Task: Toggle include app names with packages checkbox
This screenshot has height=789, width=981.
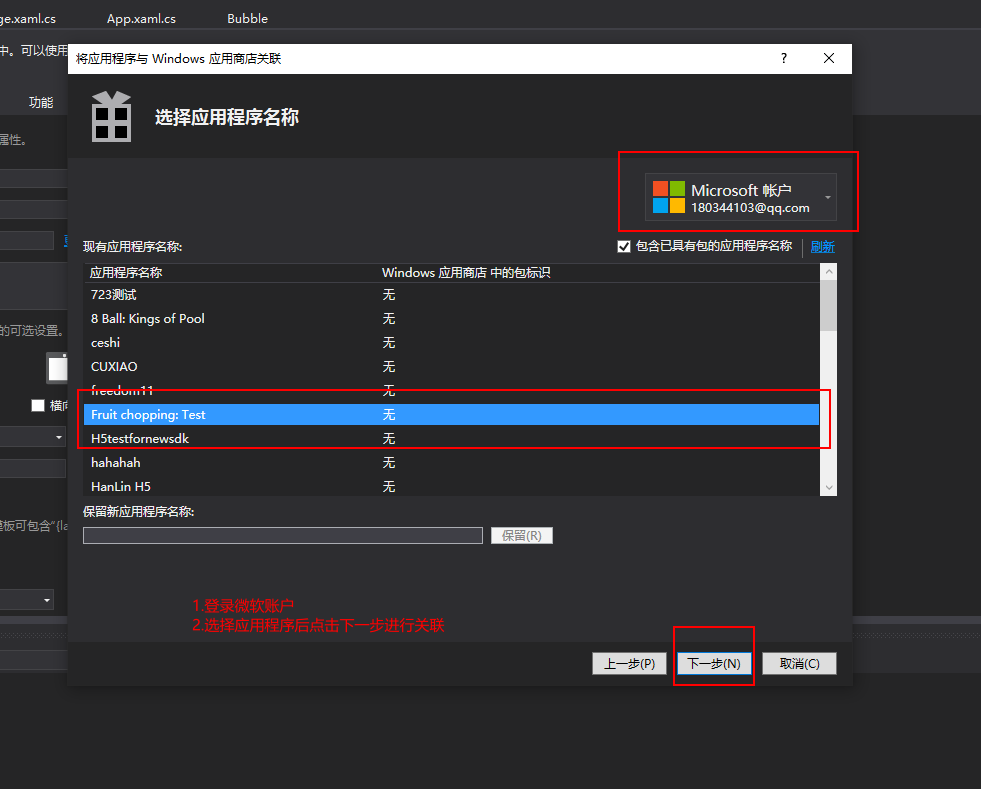Action: pos(624,247)
